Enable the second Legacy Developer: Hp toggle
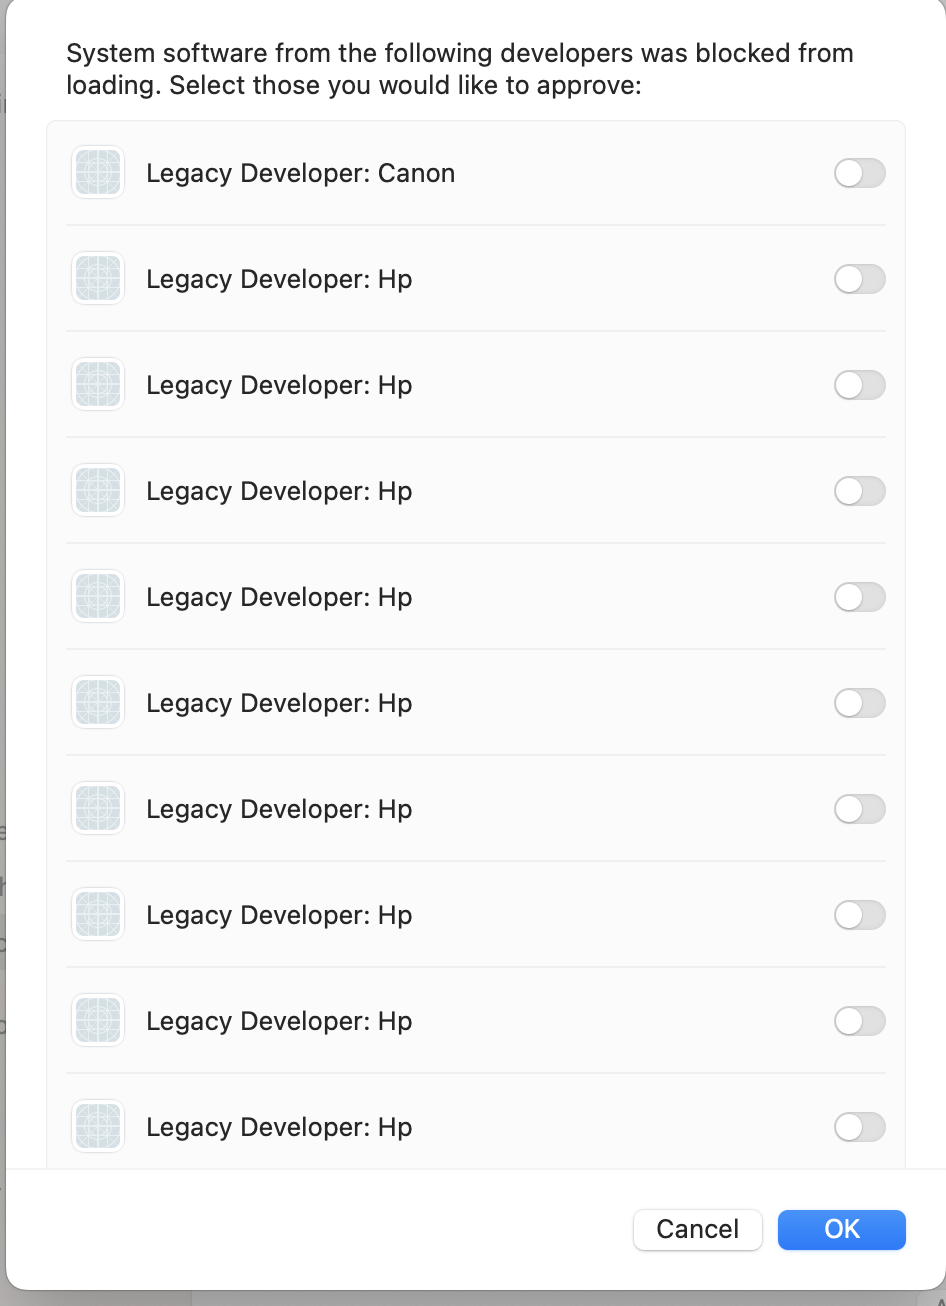The width and height of the screenshot is (946, 1306). click(x=860, y=385)
